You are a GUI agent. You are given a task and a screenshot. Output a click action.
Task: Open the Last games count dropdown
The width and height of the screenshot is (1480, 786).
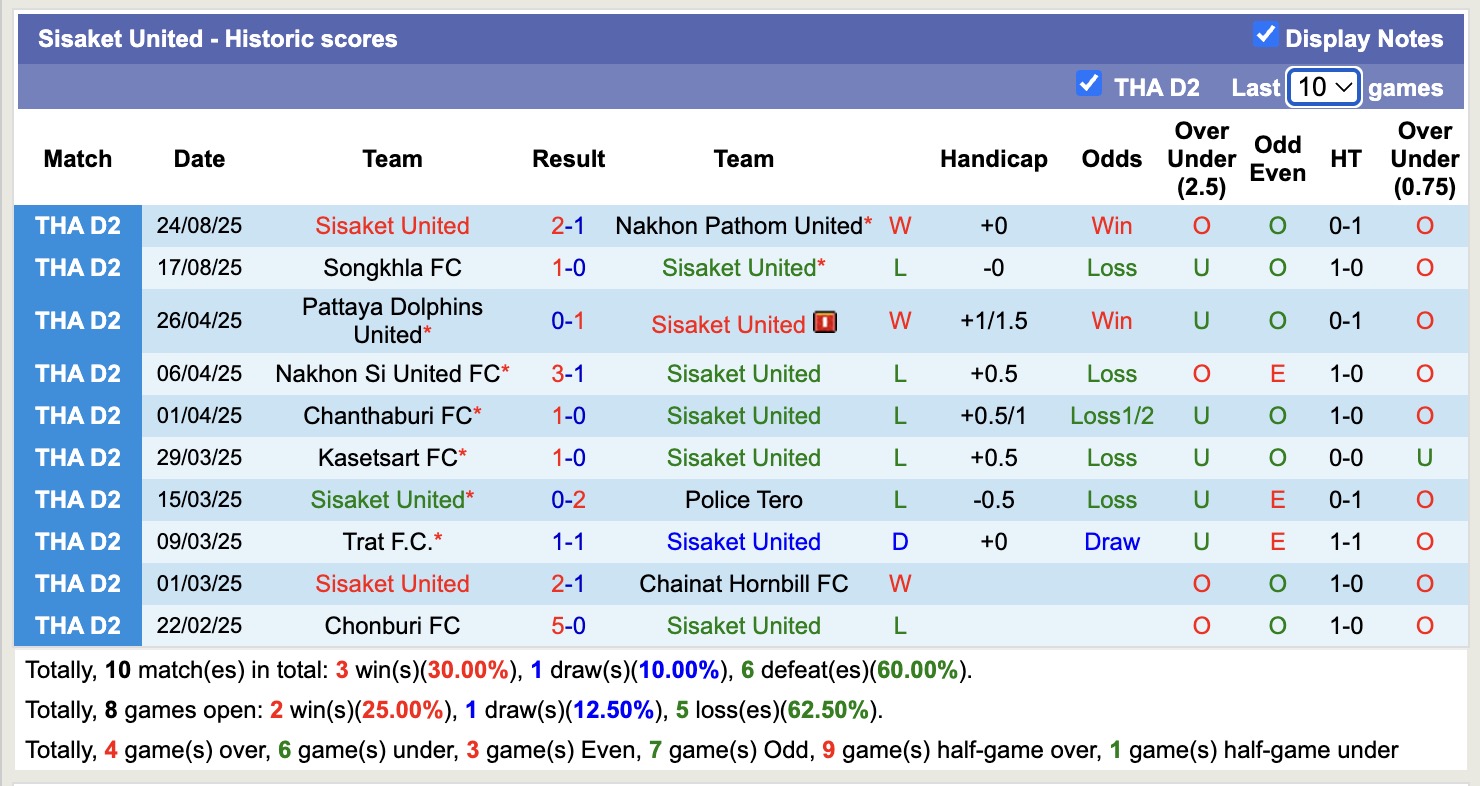[1323, 87]
